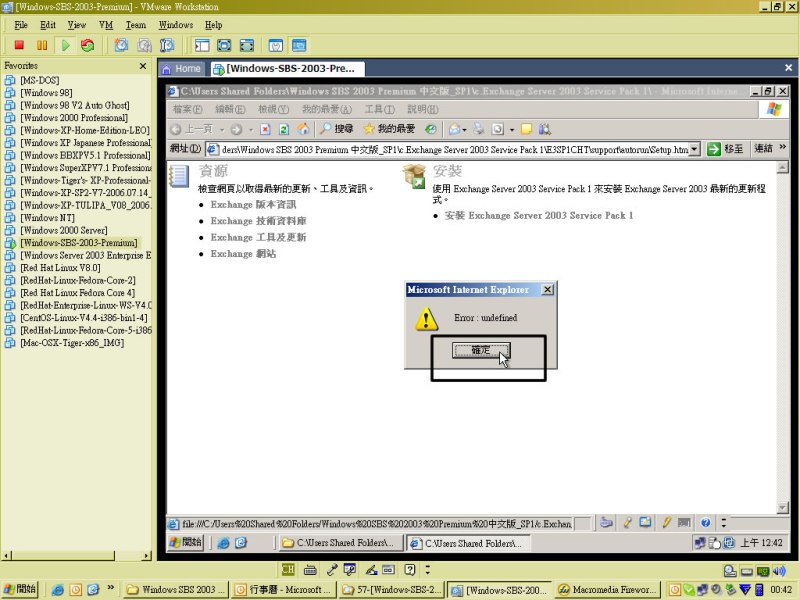
Task: Click the right arrow of Favorites horizontal scrollbar
Action: pos(147,556)
